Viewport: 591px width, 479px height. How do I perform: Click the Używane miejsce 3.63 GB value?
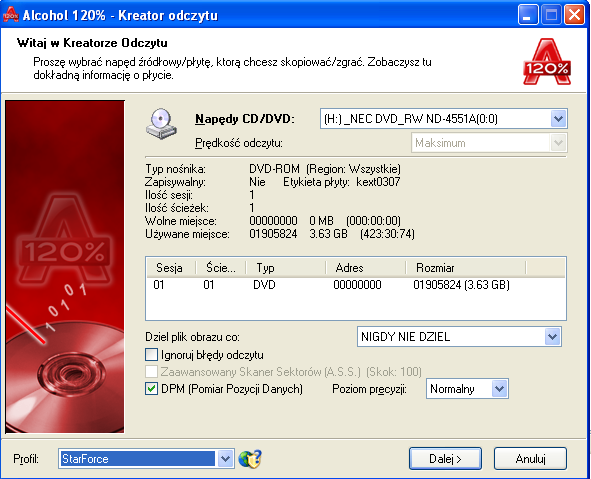coord(328,234)
